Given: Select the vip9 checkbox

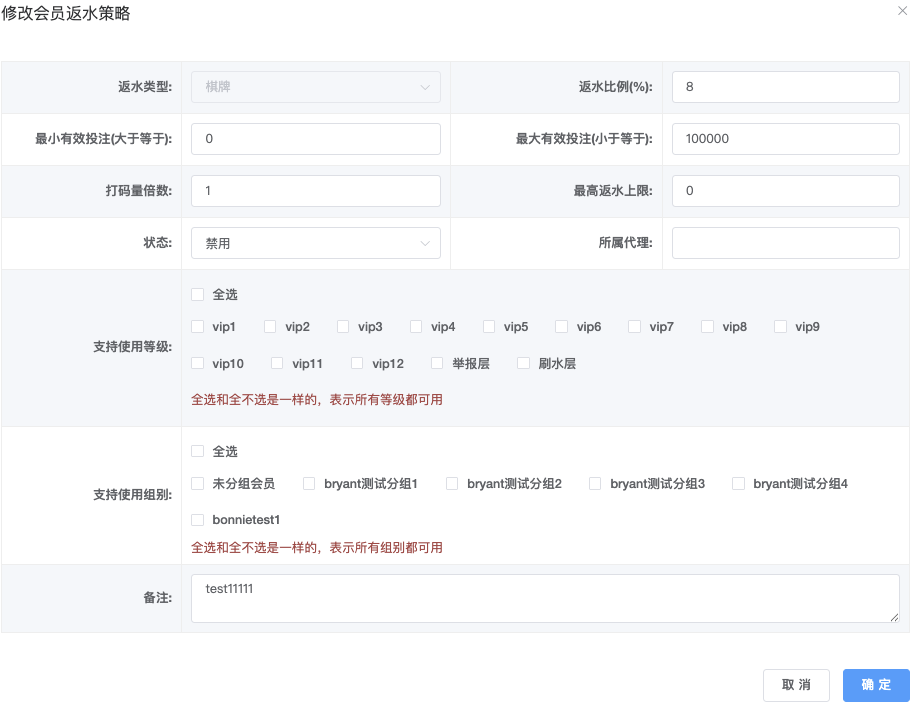Looking at the screenshot, I should pyautogui.click(x=781, y=327).
